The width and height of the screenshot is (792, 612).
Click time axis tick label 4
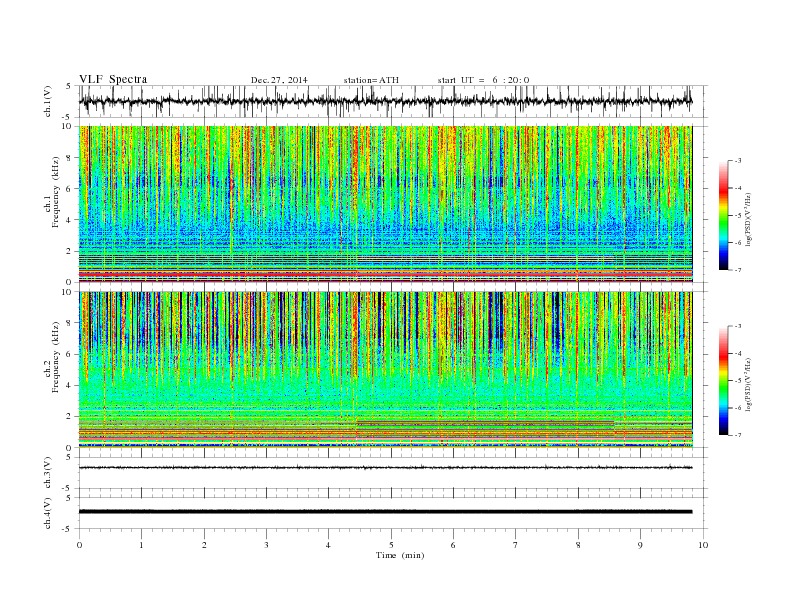tap(328, 545)
